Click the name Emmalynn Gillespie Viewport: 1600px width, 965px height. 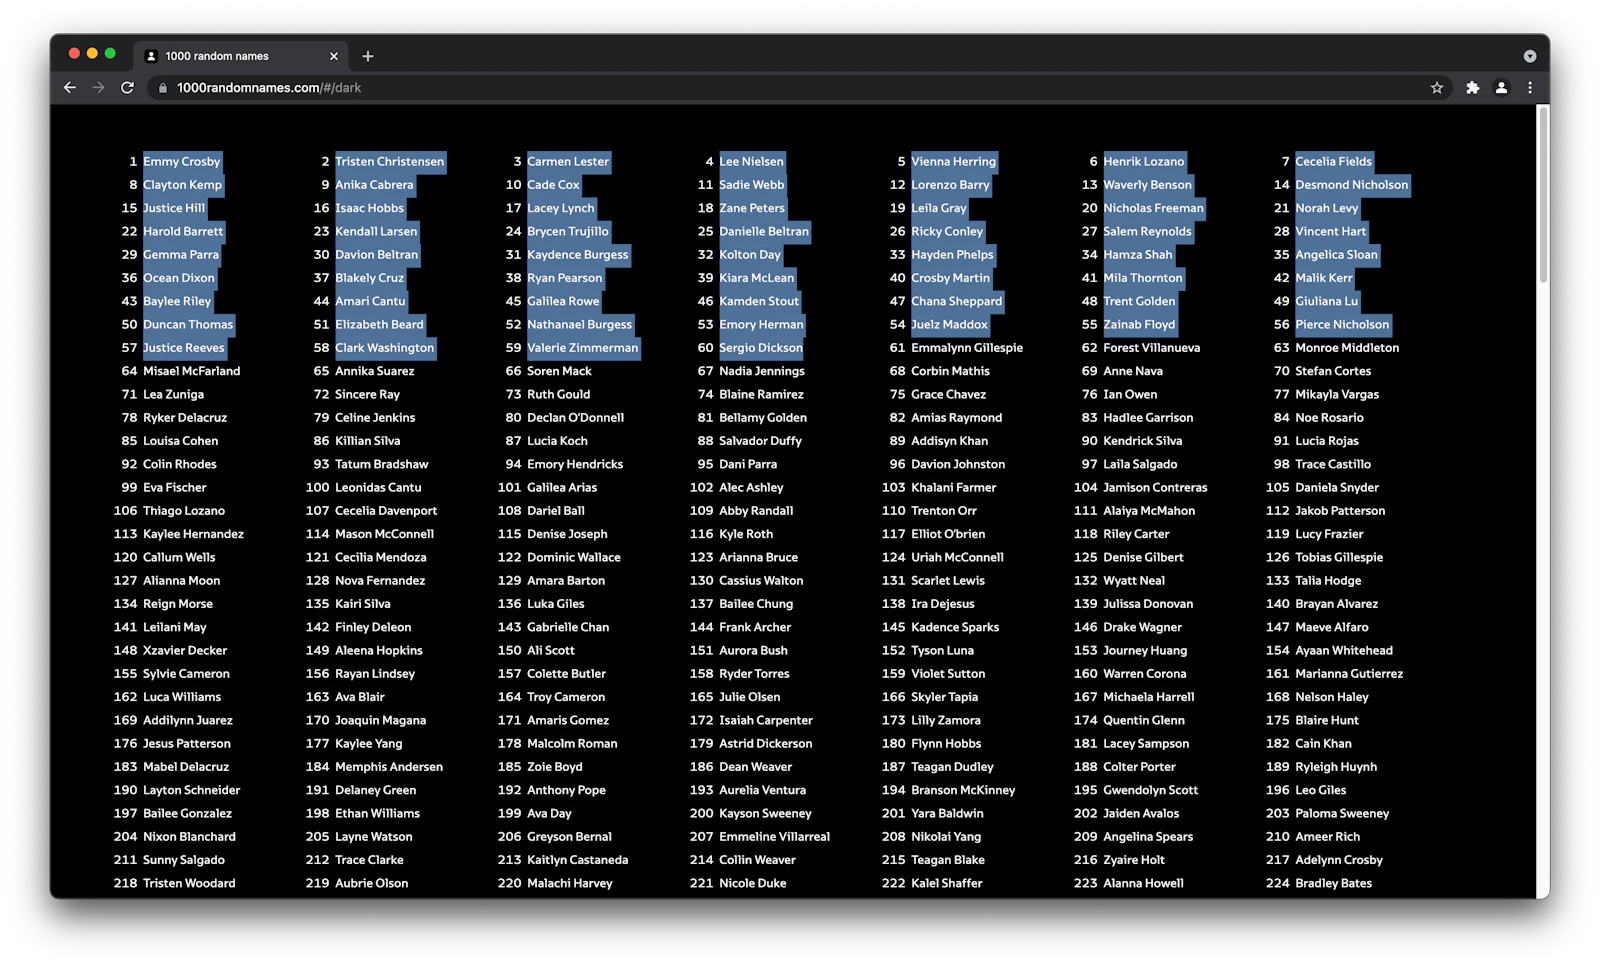coord(967,348)
